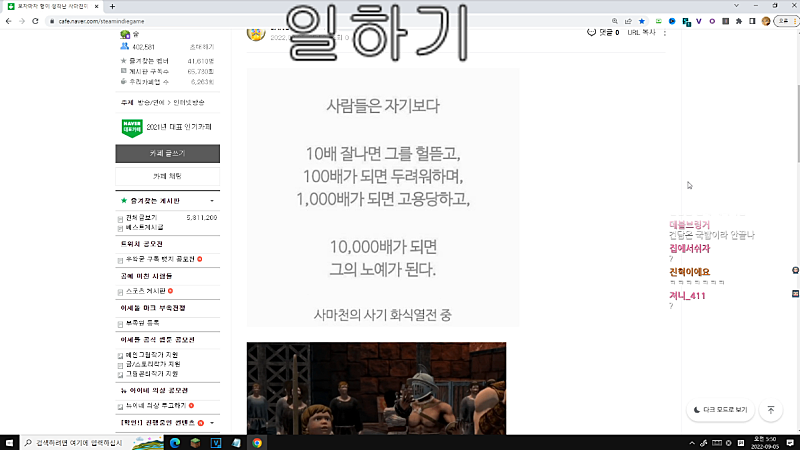This screenshot has width=800, height=450.
Task: Click chat username 저니_411
Action: click(x=687, y=295)
